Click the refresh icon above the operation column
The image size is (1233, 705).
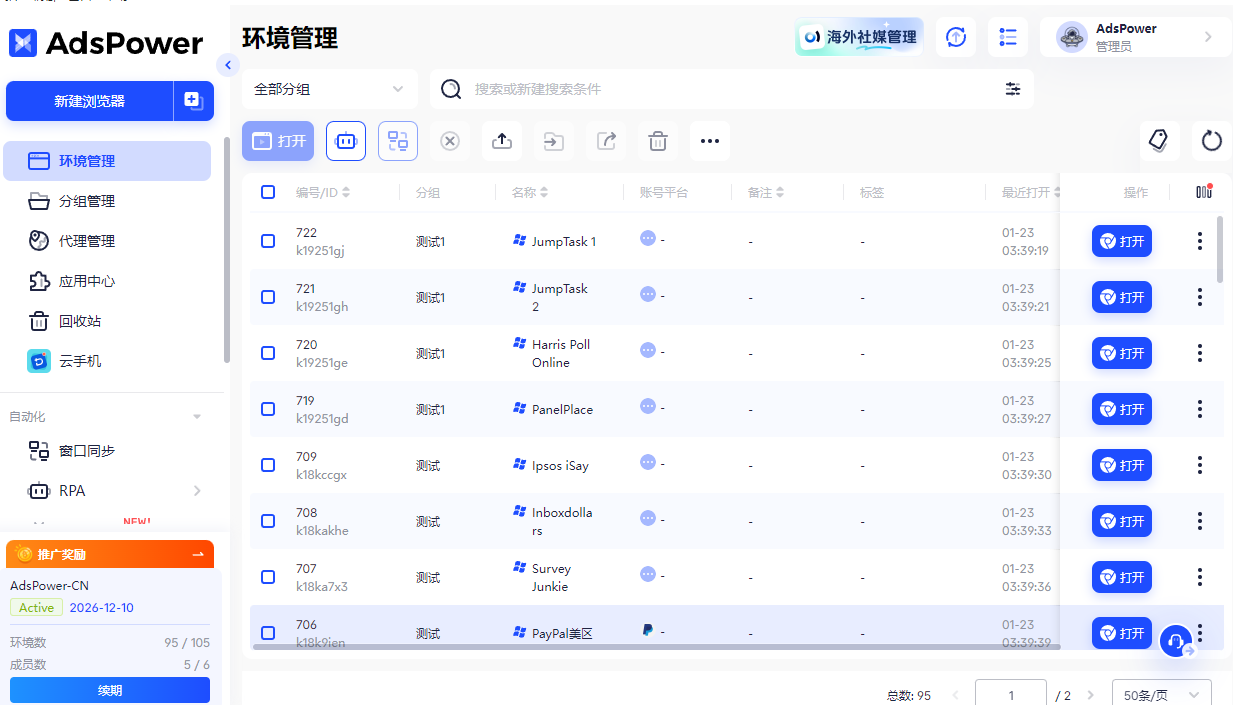pyautogui.click(x=1211, y=141)
